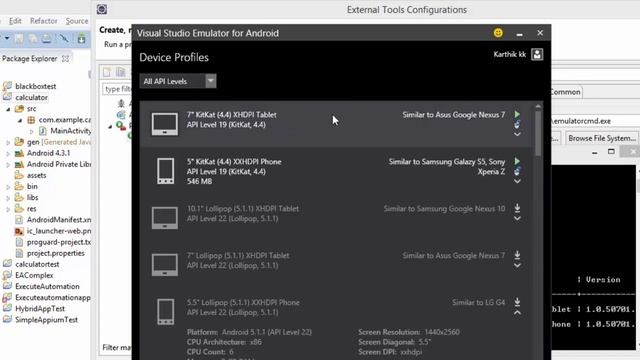Click Browse File System button
Image resolution: width=640 pixels, height=360 pixels.
[602, 138]
